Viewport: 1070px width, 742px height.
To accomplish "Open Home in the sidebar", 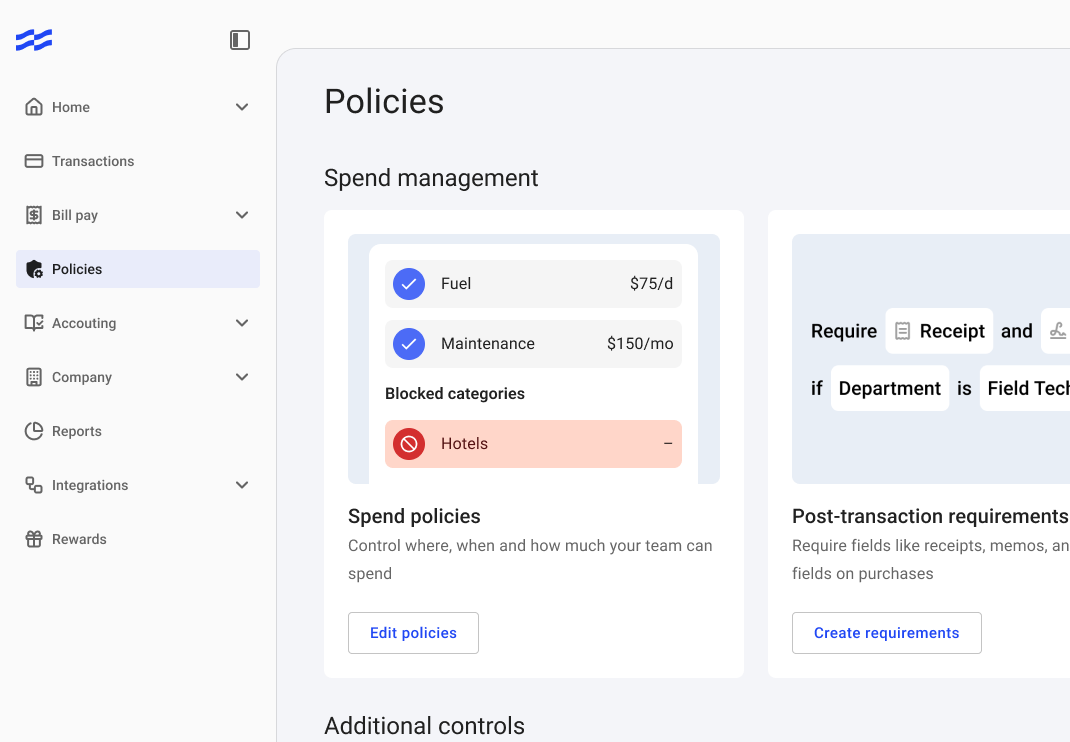I will pyautogui.click(x=138, y=107).
